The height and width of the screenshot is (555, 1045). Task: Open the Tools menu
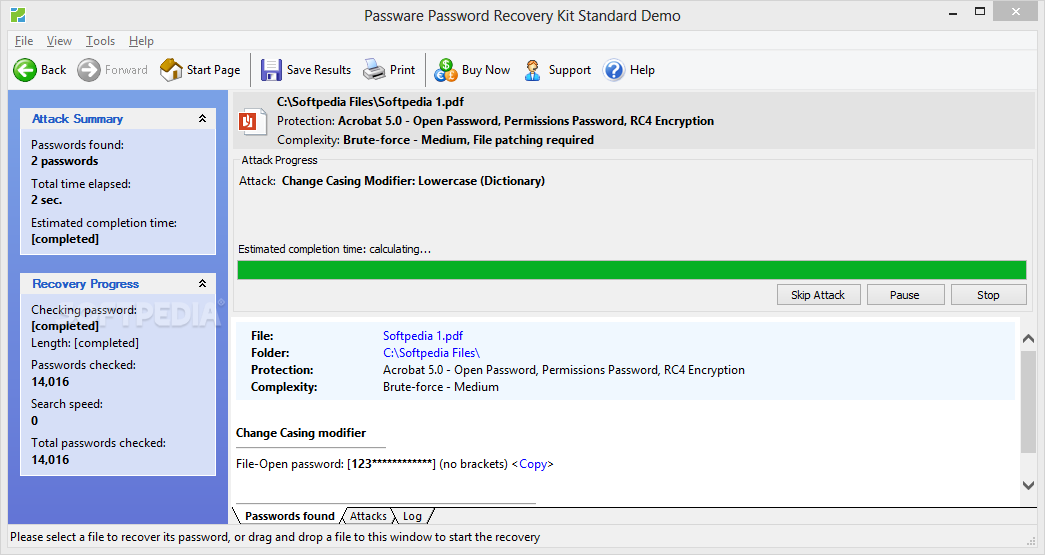(100, 41)
